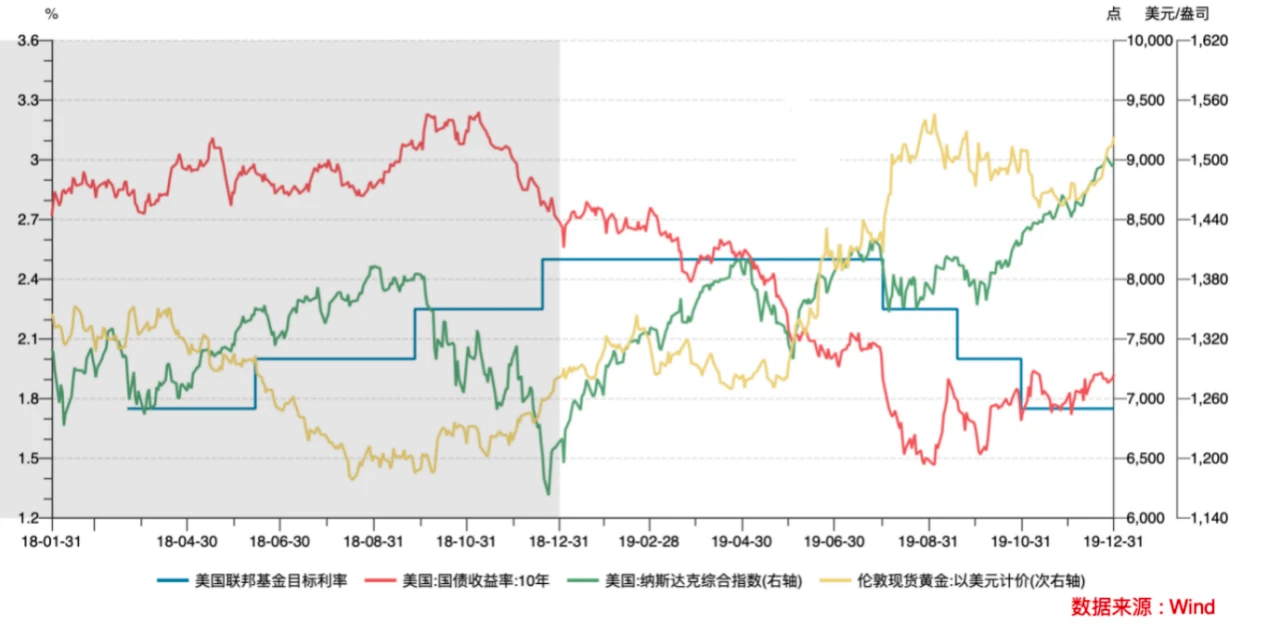Click the 10,000 tick on the right axis
Screen dimensions: 1268x637
pos(1146,41)
